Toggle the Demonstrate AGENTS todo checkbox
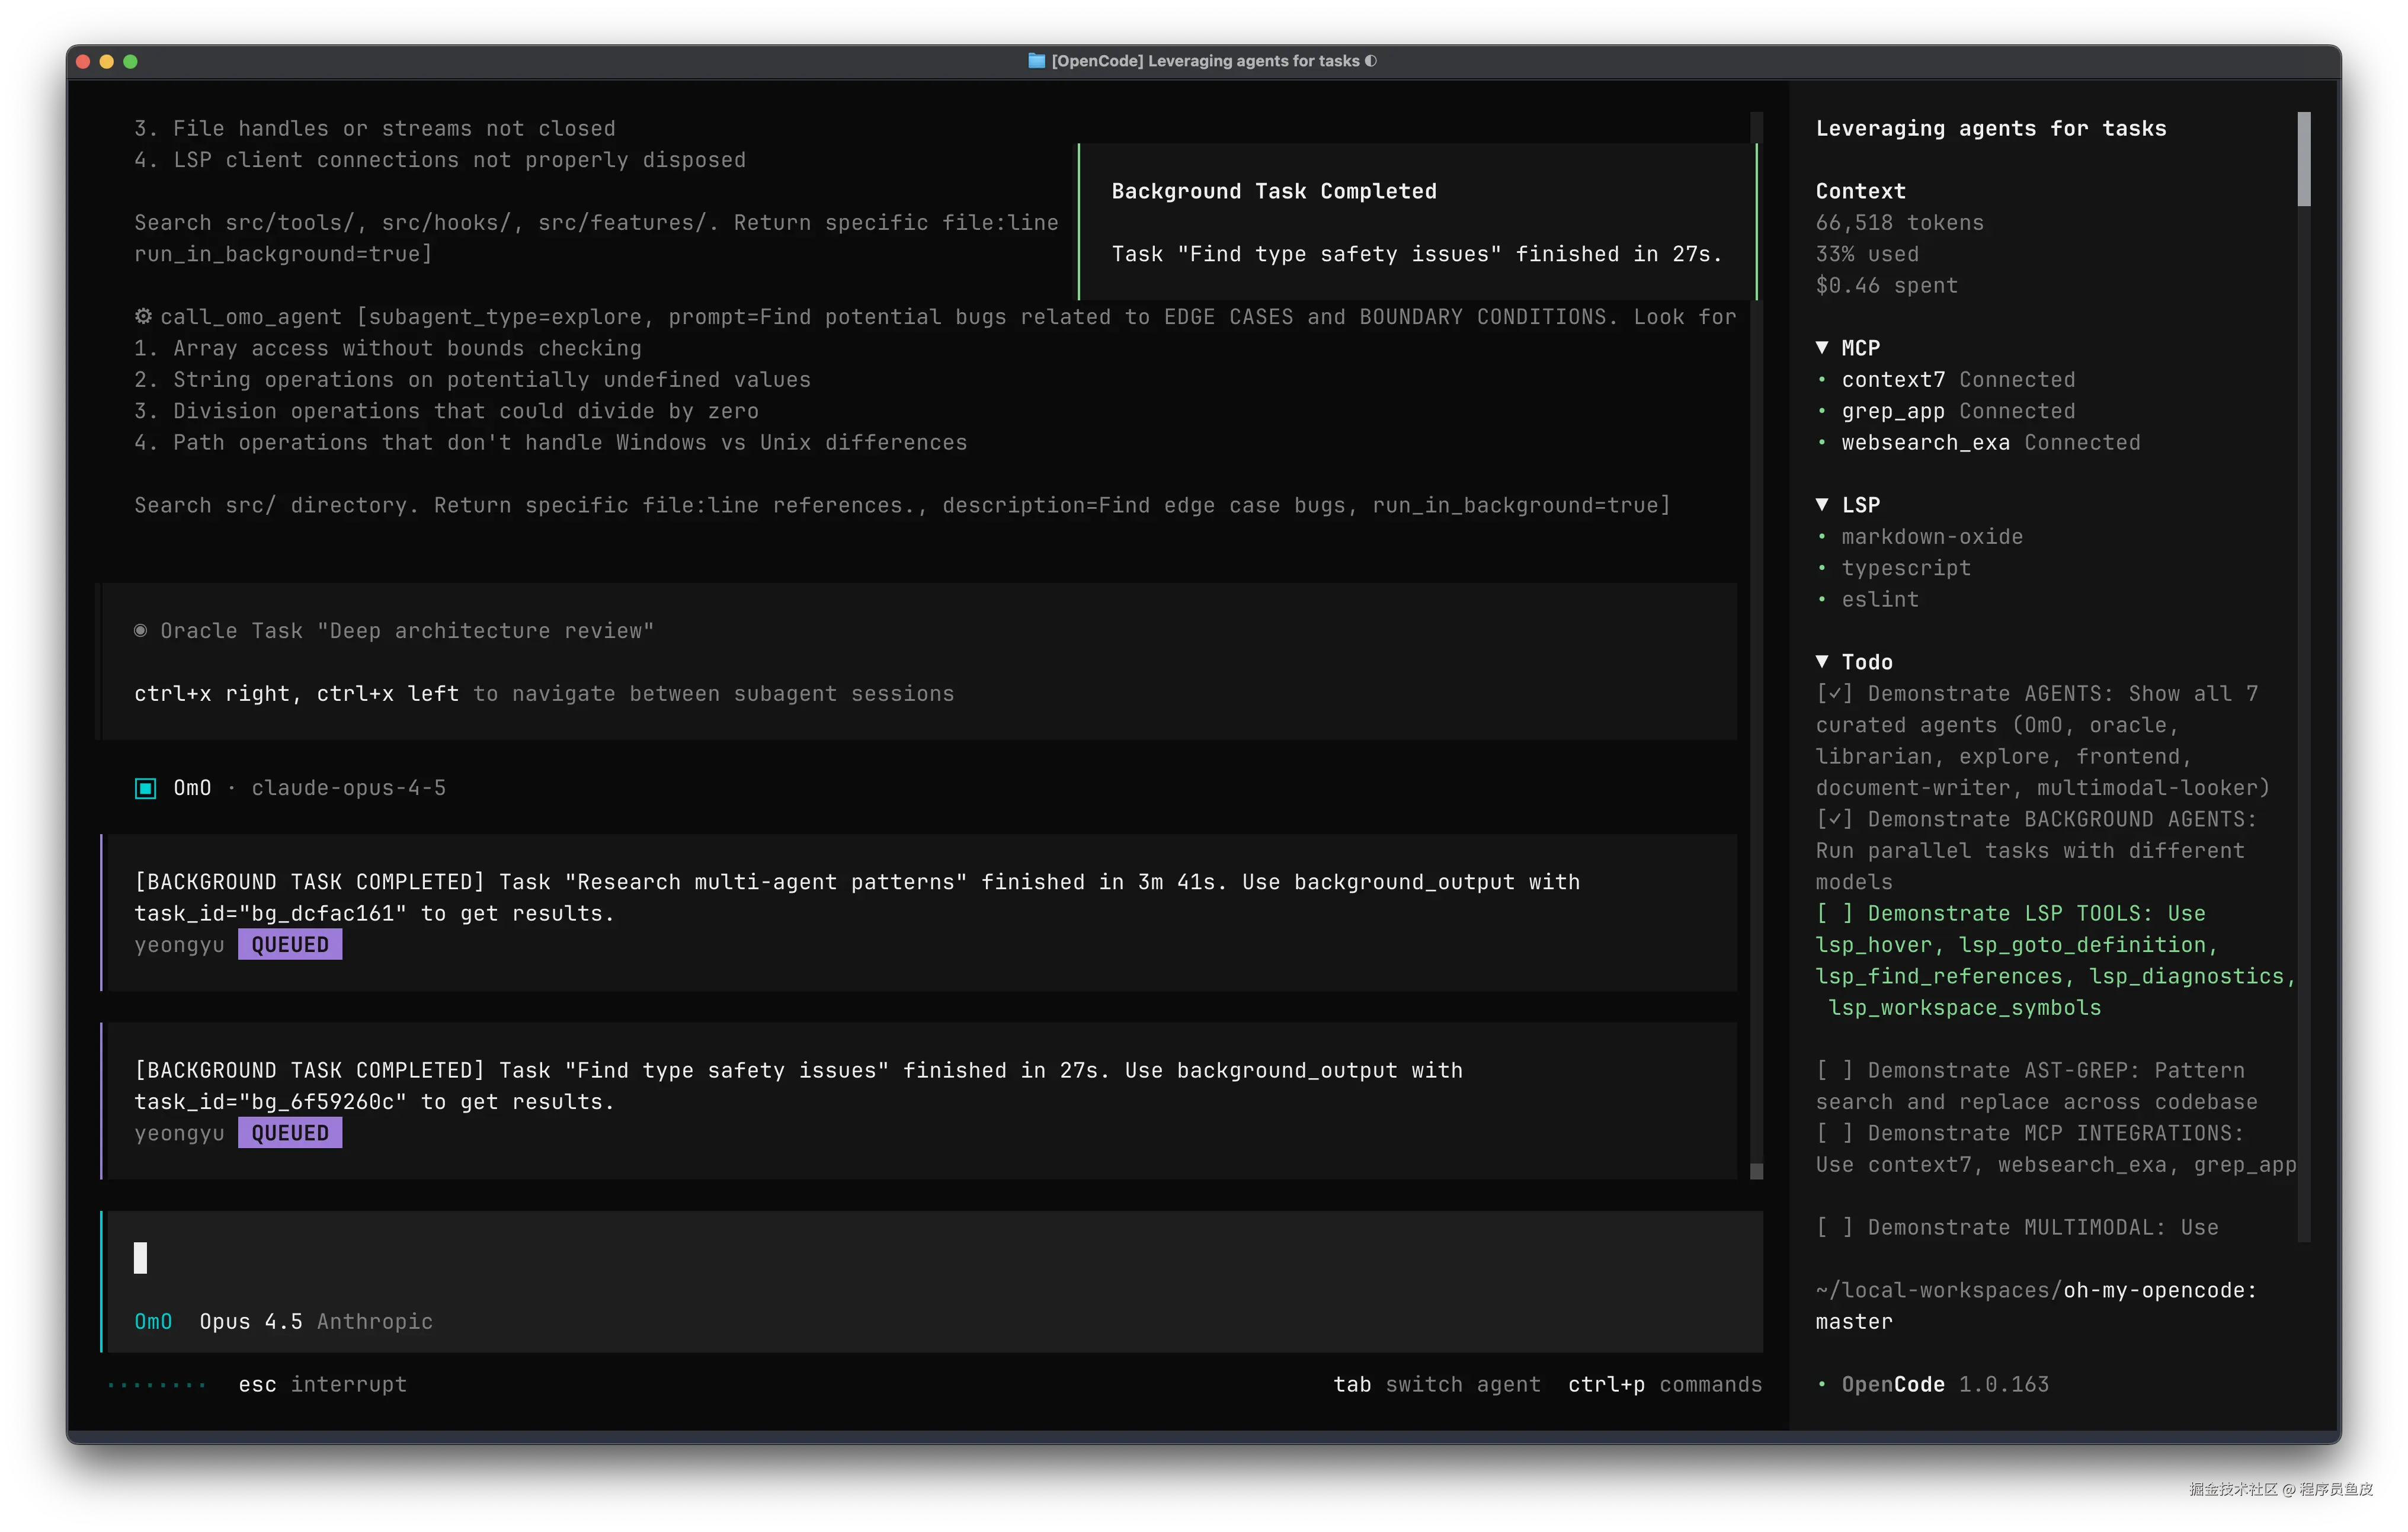 click(1834, 693)
